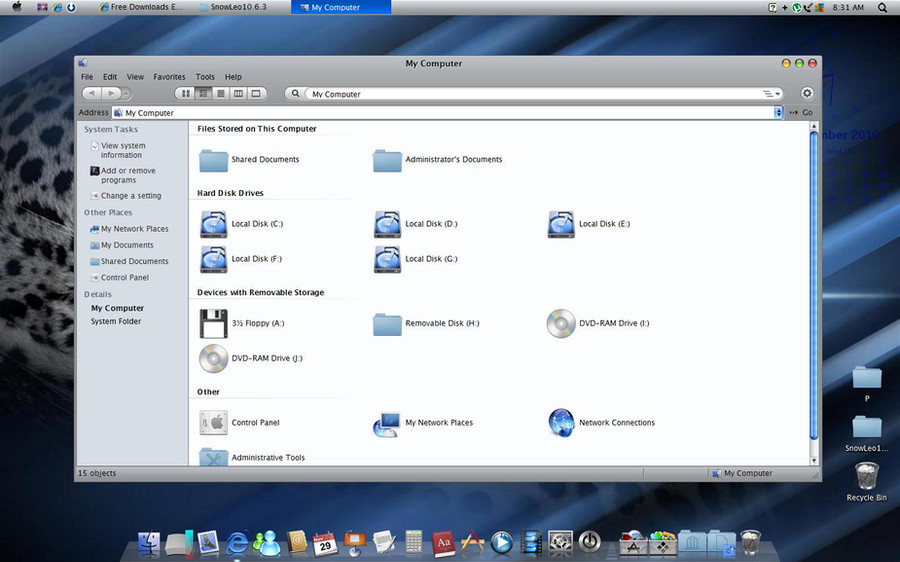Open the gear settings button in toolbar
The image size is (900, 562).
tap(806, 93)
